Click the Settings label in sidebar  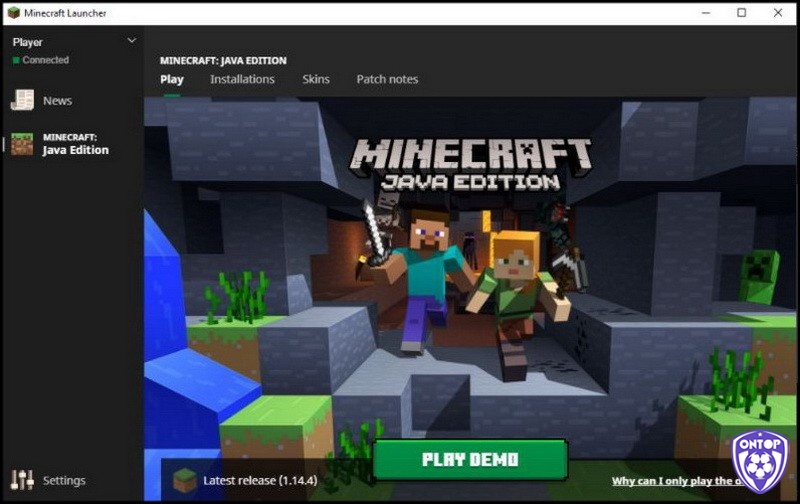click(64, 481)
